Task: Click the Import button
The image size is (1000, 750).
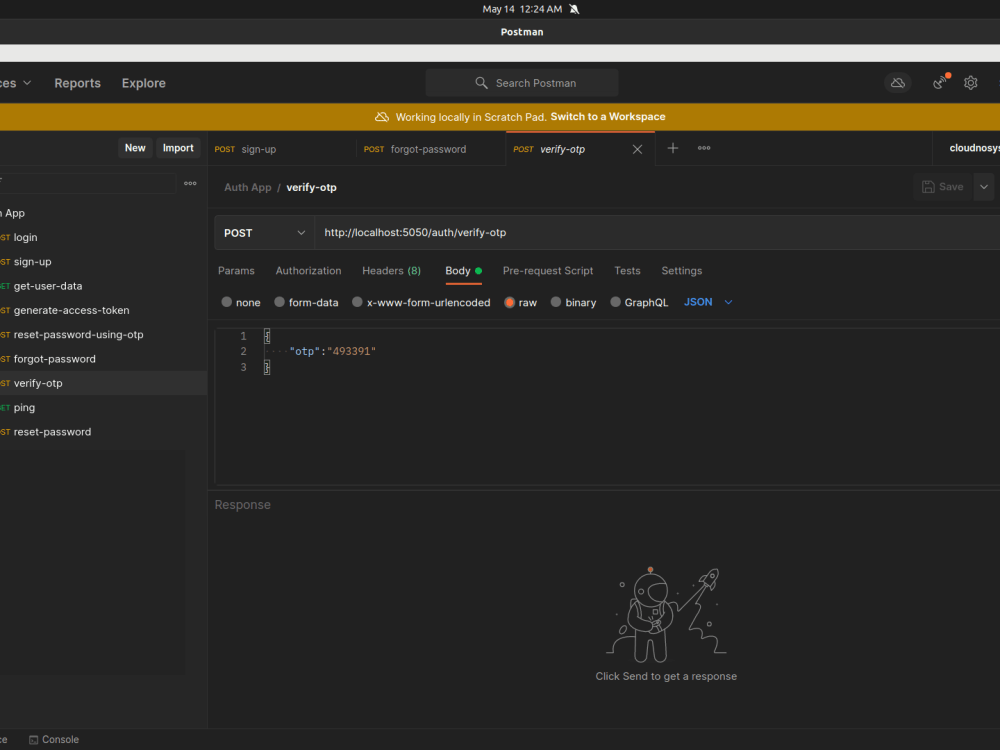Action: tap(177, 147)
